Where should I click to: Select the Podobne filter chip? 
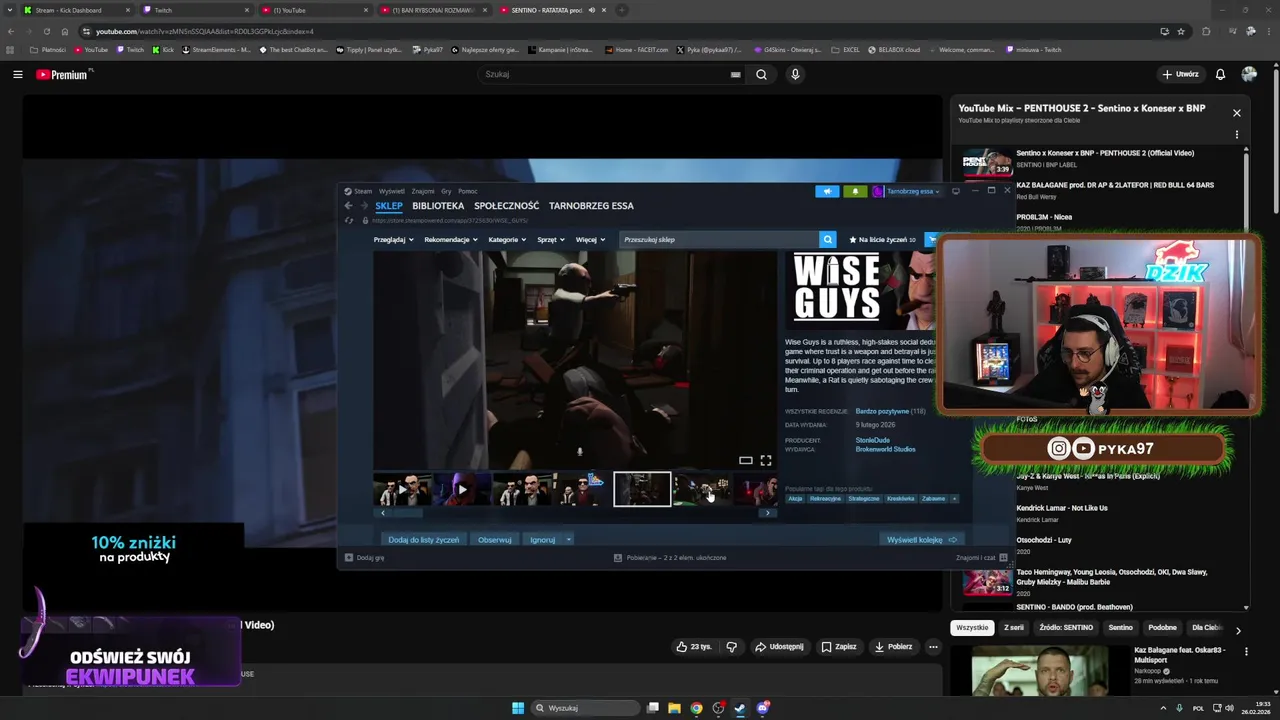click(1162, 628)
